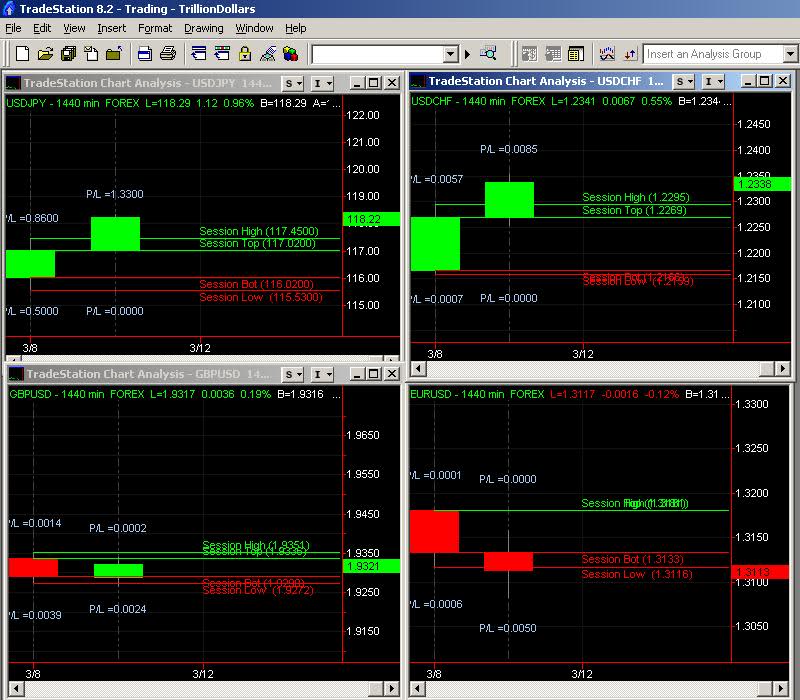
Task: Maximize the USDJPY chart window
Action: (373, 83)
